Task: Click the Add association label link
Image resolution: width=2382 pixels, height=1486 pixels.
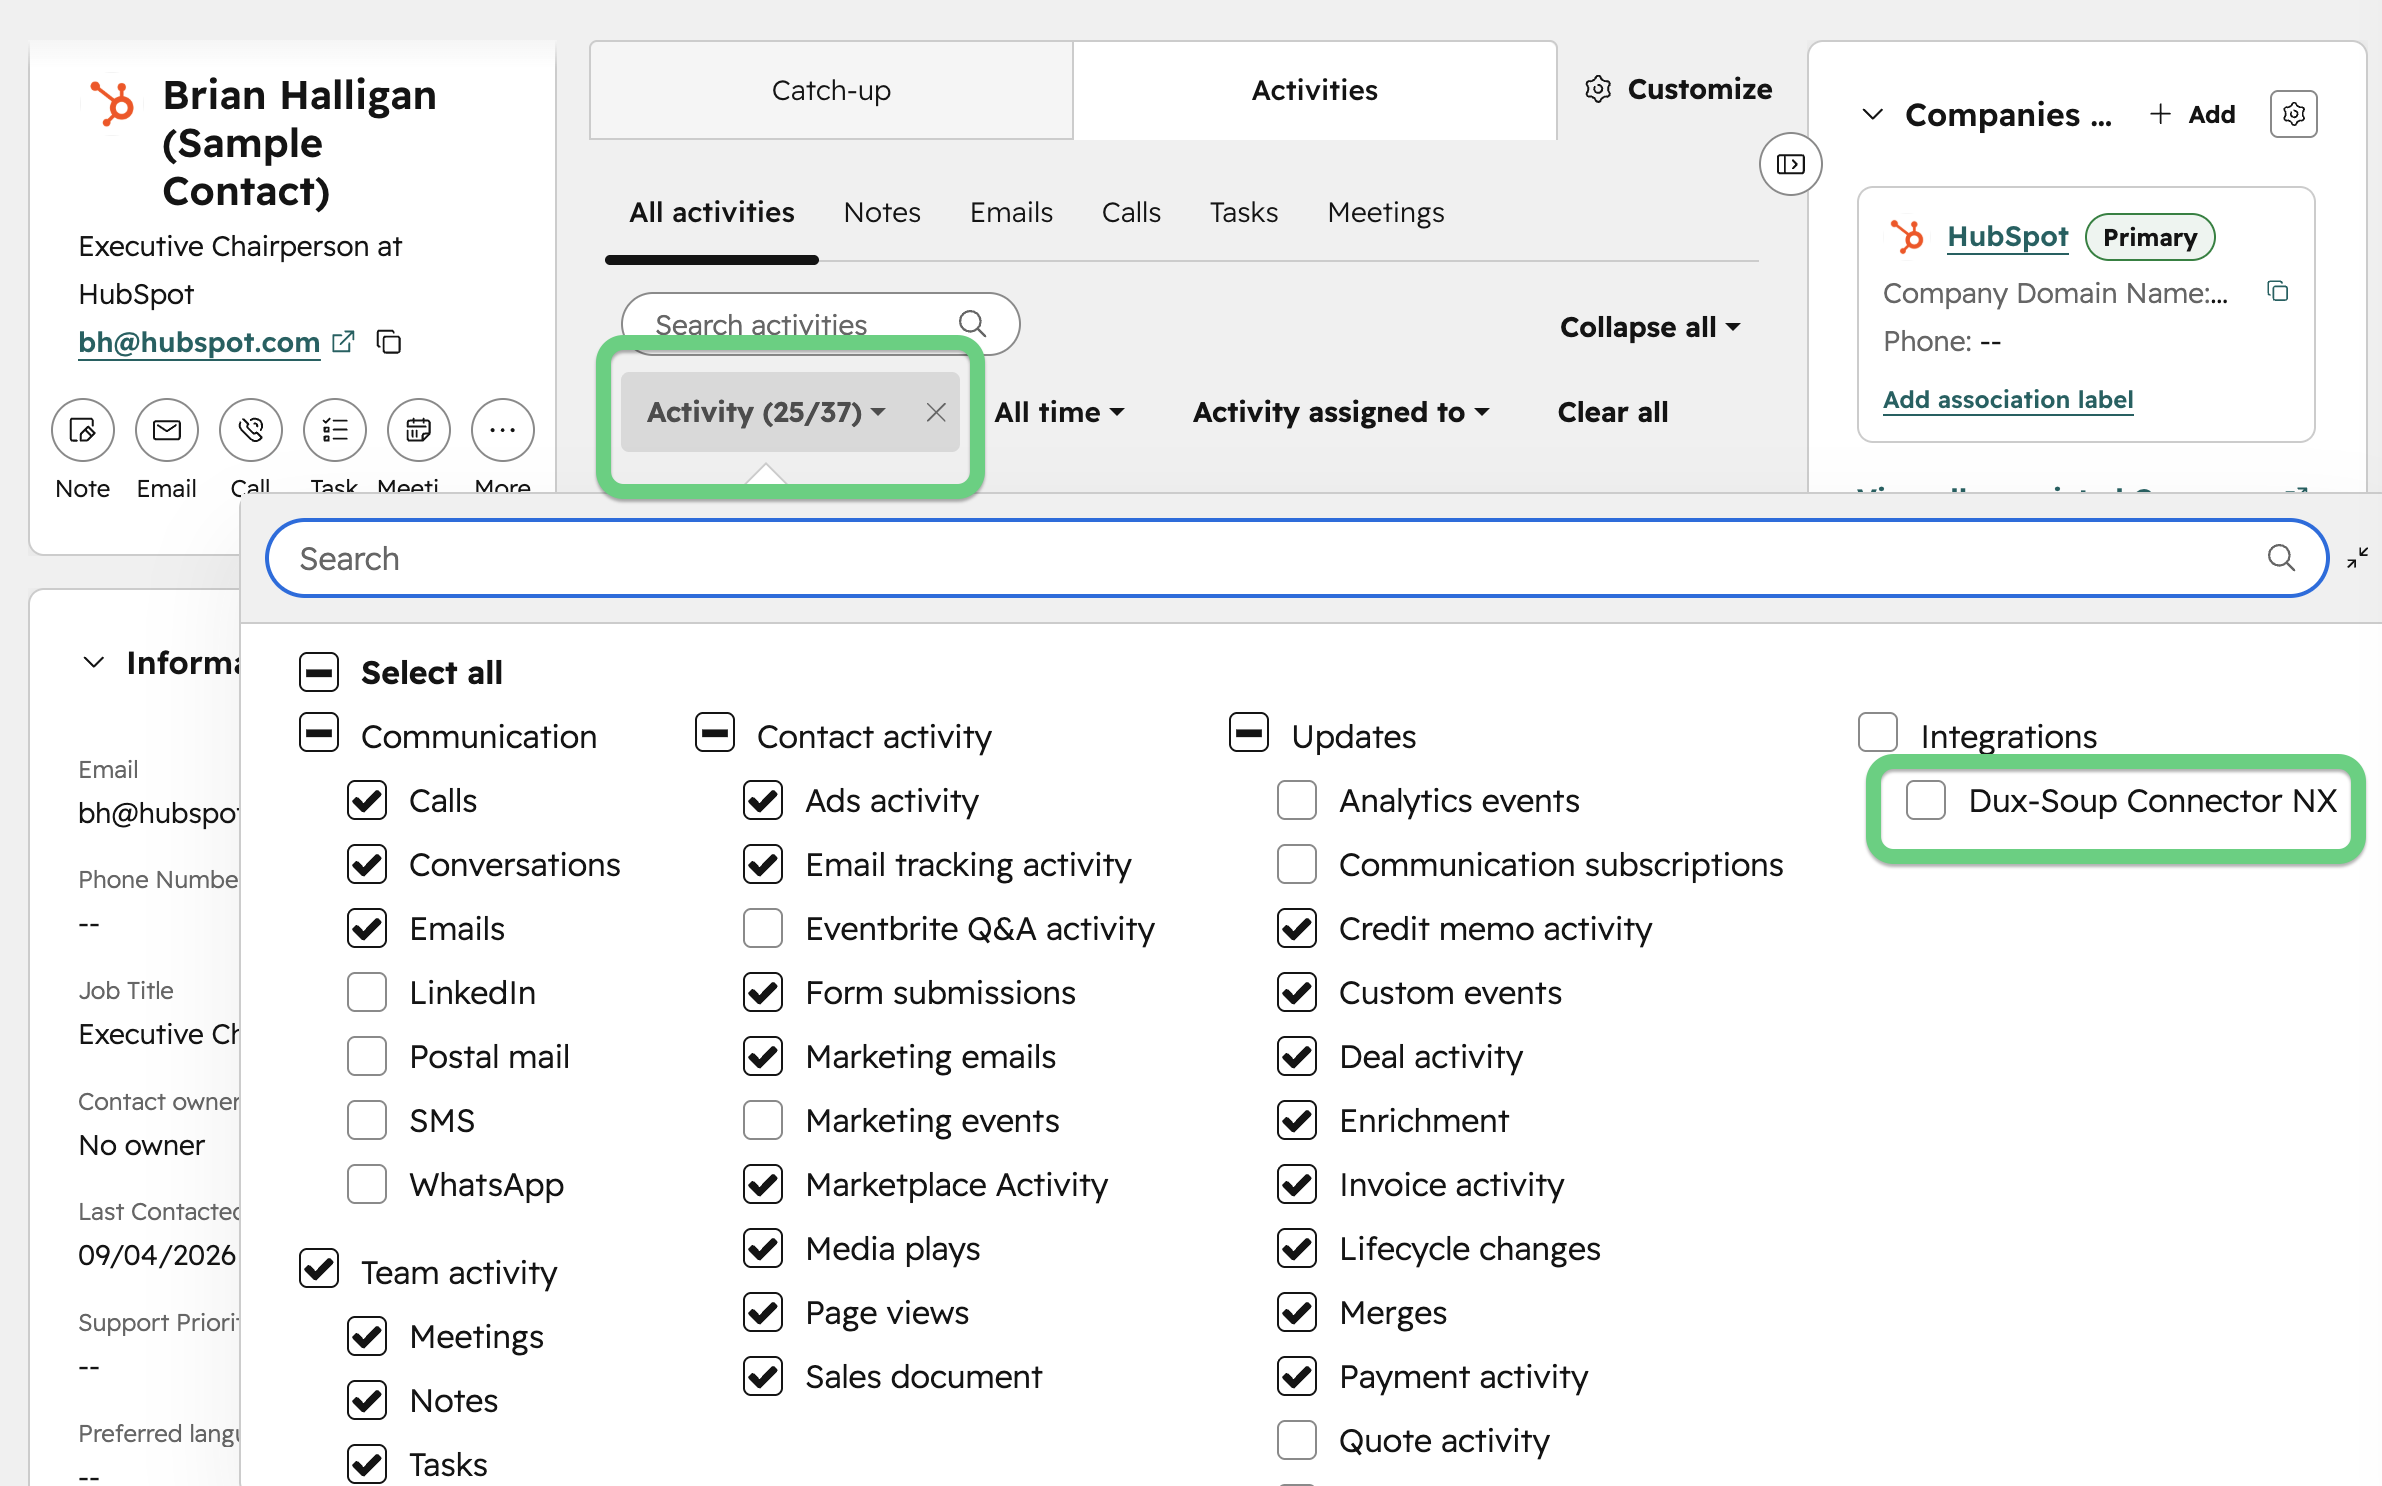Action: point(2008,399)
